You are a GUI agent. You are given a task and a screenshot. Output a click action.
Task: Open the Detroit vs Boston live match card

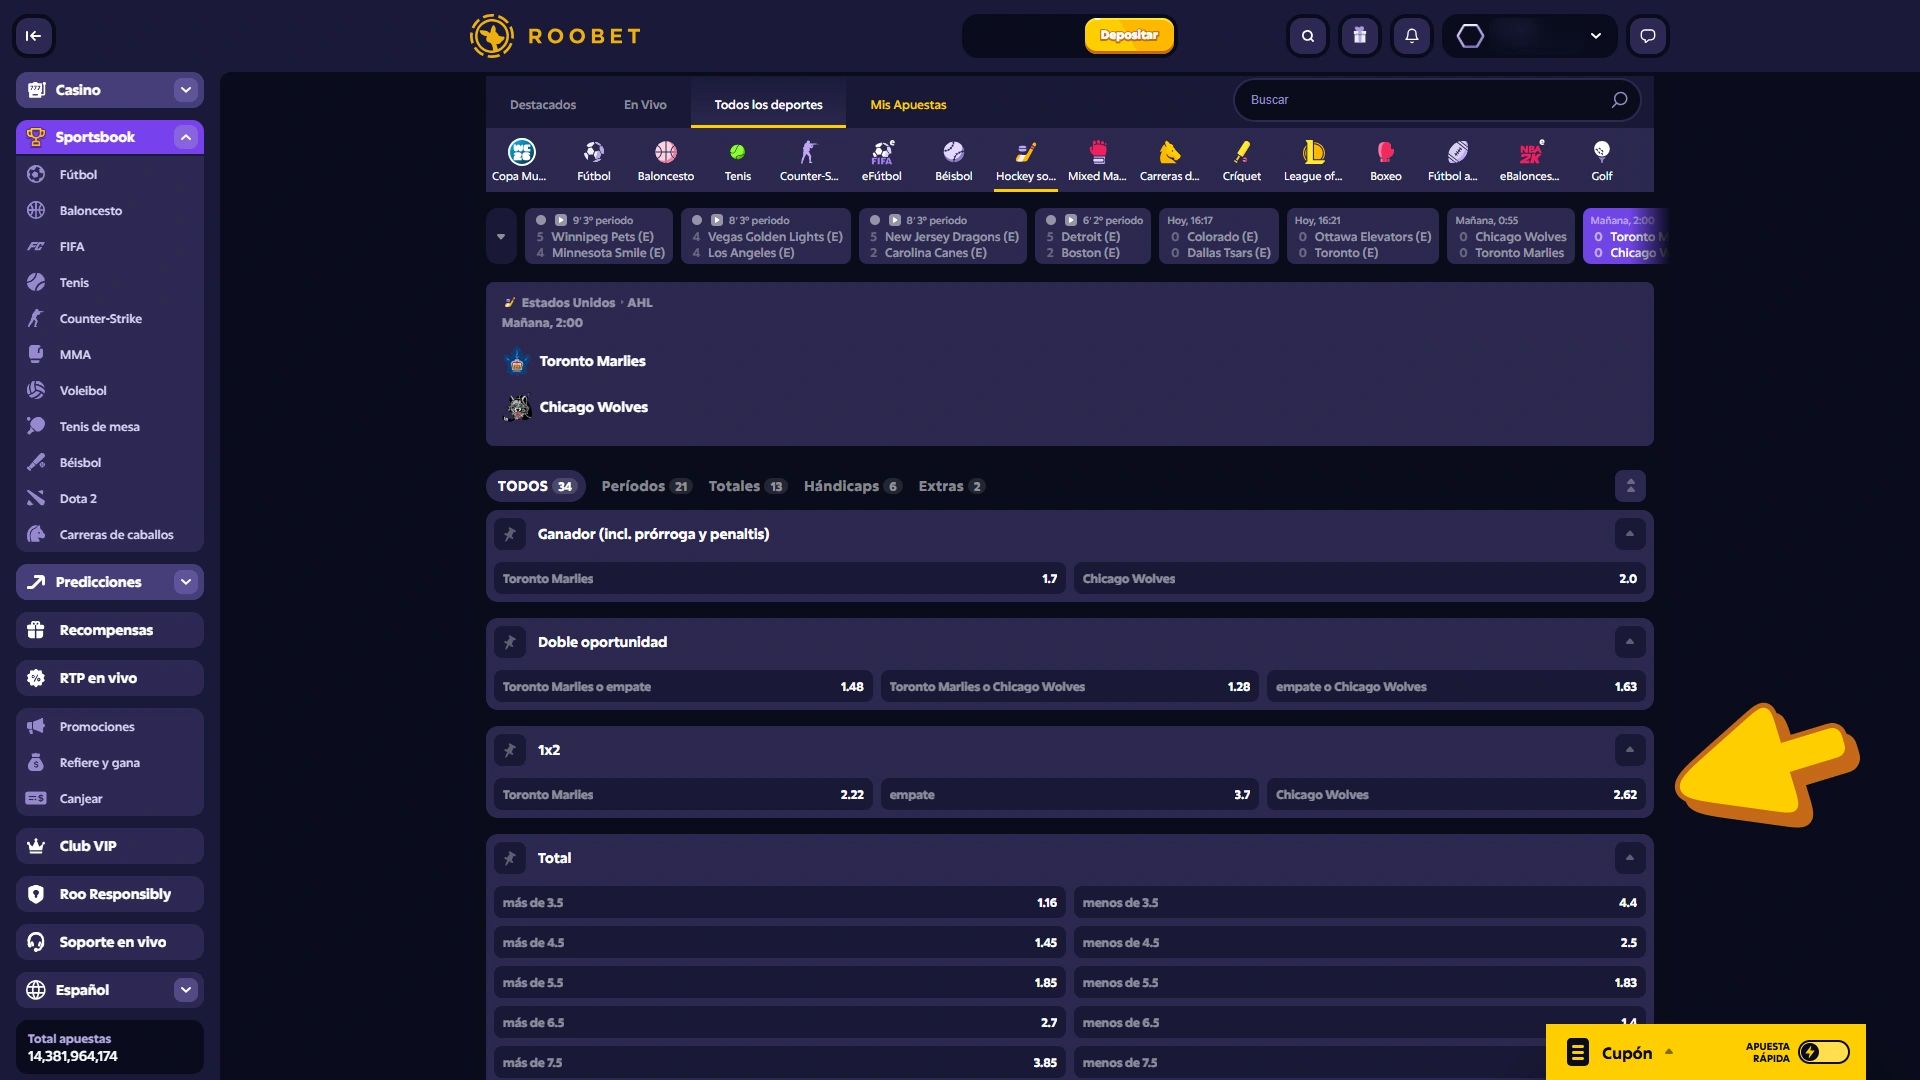coord(1092,237)
